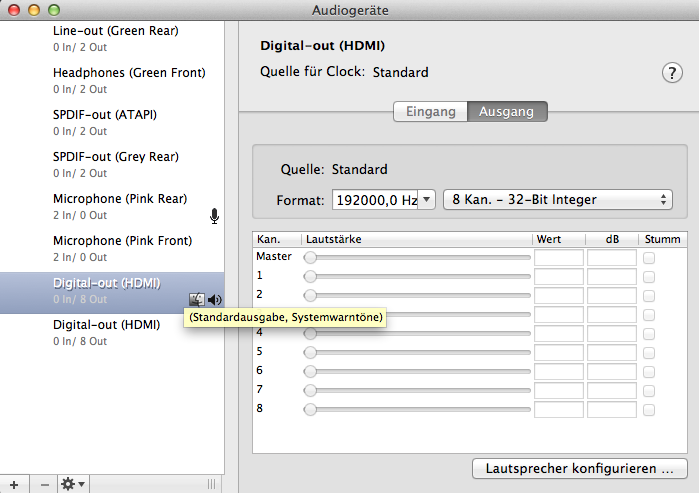Screen dimensions: 699x493
Task: Click the dB column header
Action: (x=612, y=239)
